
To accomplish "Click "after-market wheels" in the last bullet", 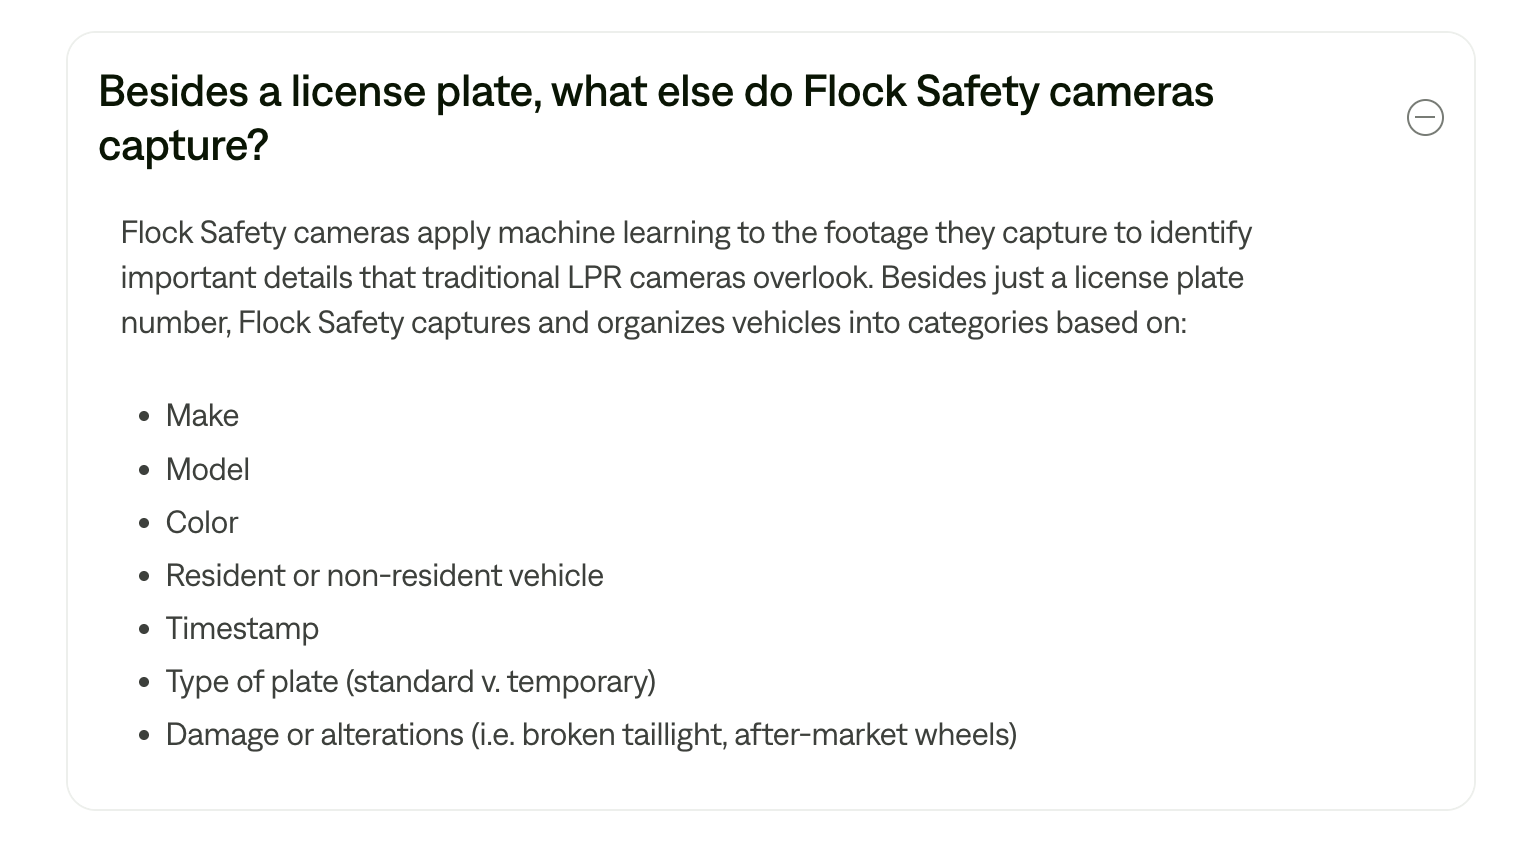I will [x=872, y=735].
